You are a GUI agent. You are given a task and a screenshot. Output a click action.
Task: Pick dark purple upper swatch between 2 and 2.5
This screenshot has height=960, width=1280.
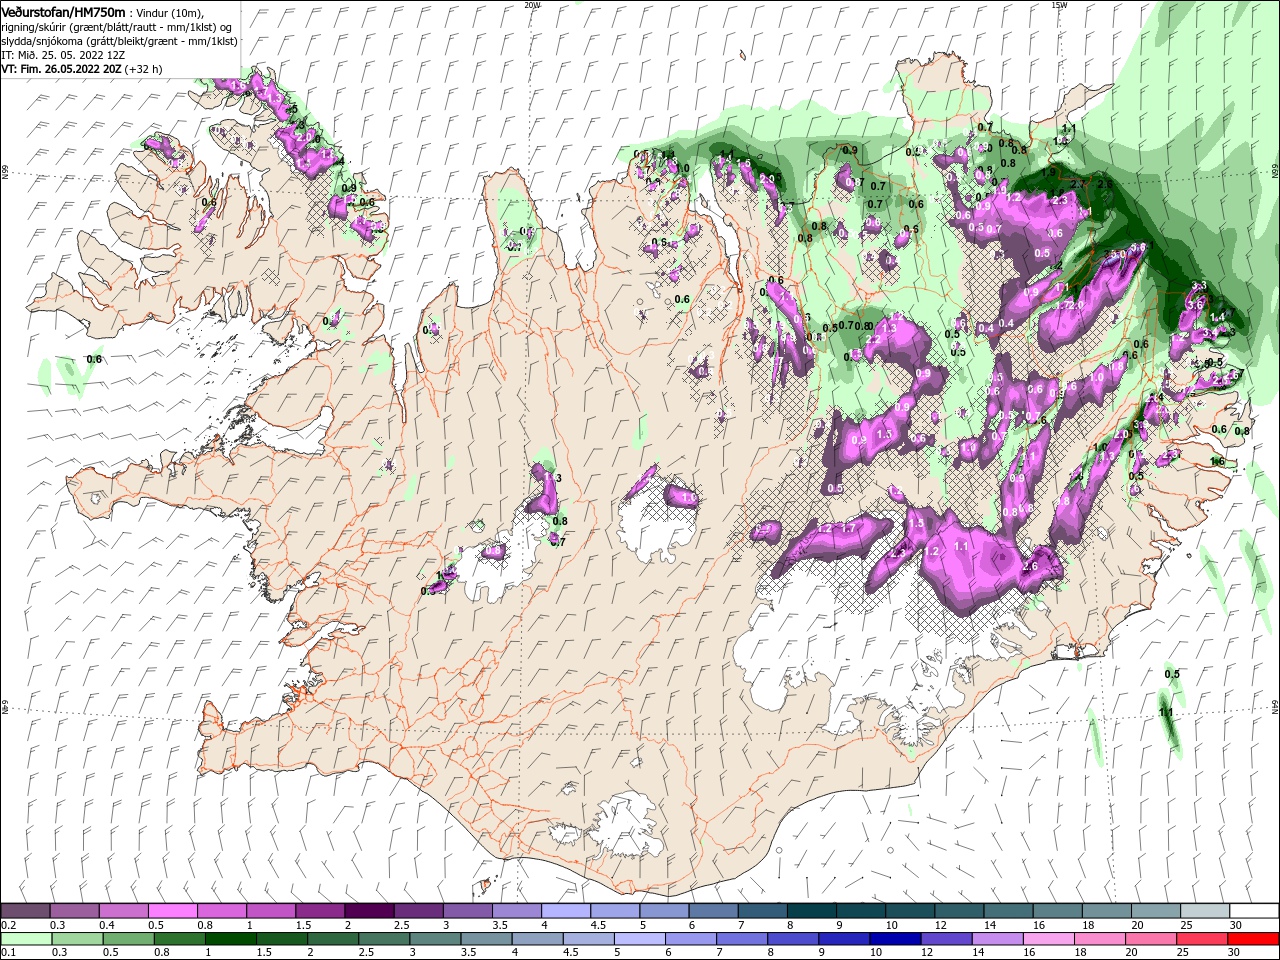[x=368, y=911]
